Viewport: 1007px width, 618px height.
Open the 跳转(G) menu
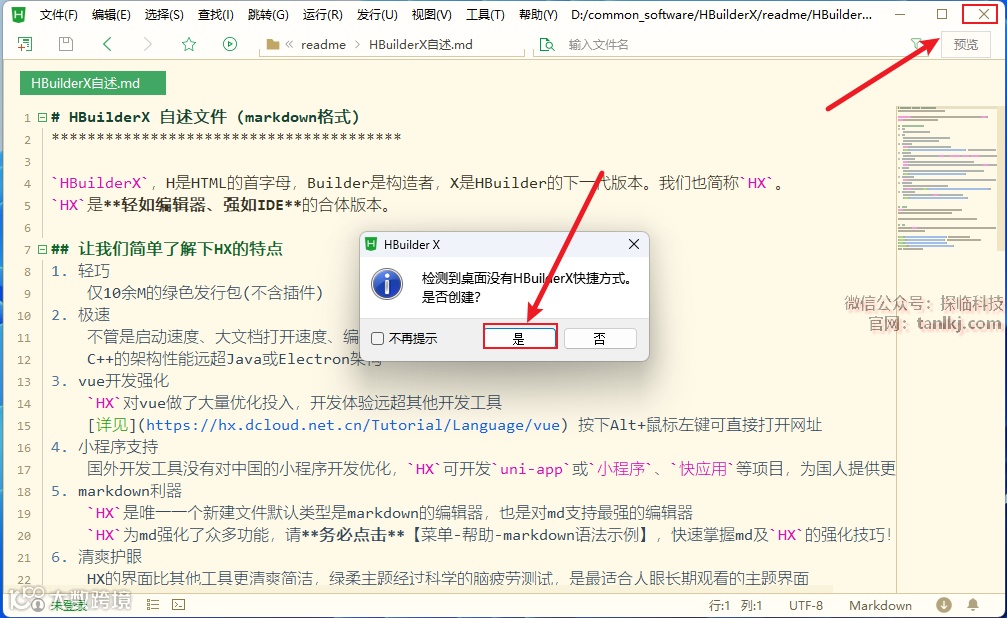(x=268, y=14)
